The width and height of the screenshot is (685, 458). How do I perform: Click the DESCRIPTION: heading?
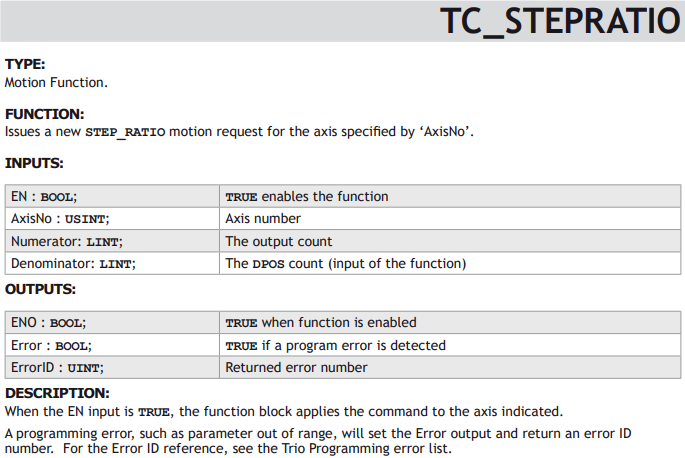(57, 393)
